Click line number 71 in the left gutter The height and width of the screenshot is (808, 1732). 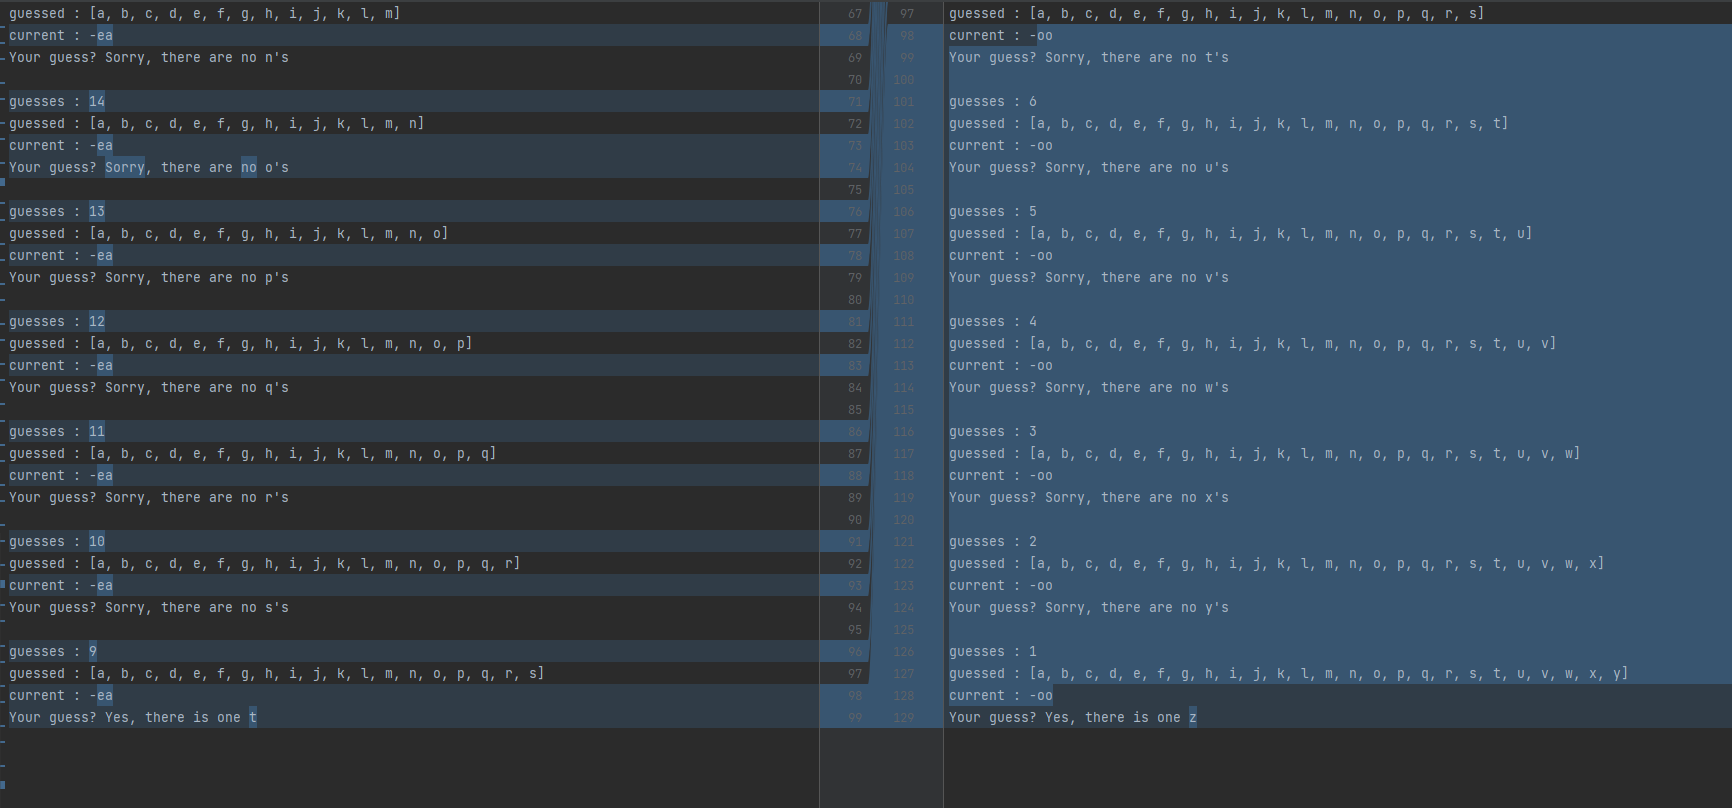point(854,102)
